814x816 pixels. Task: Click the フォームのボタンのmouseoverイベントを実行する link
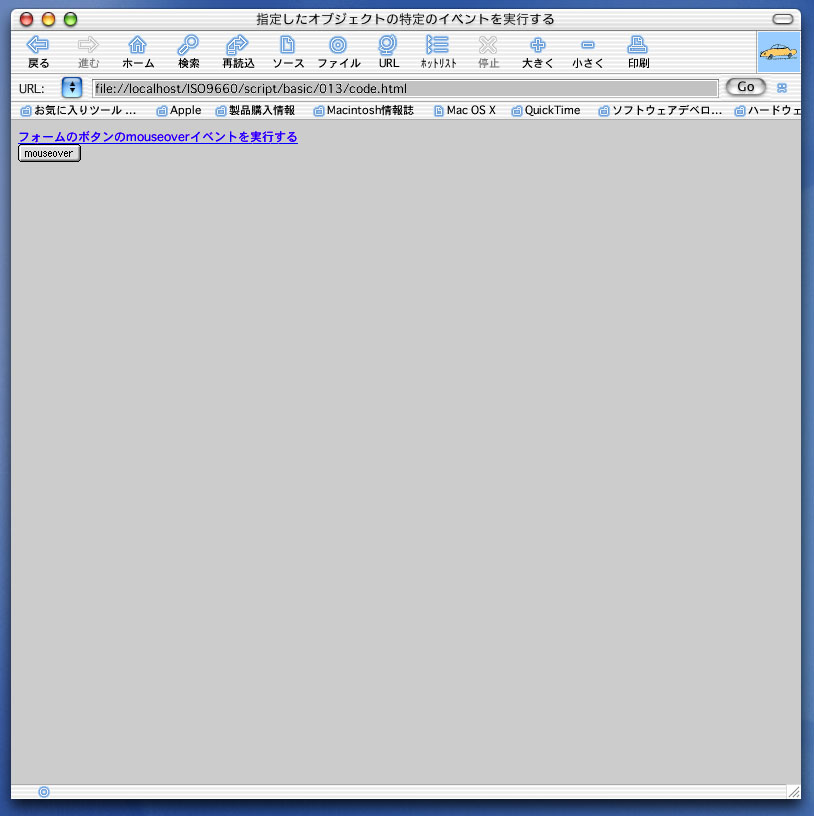[158, 137]
